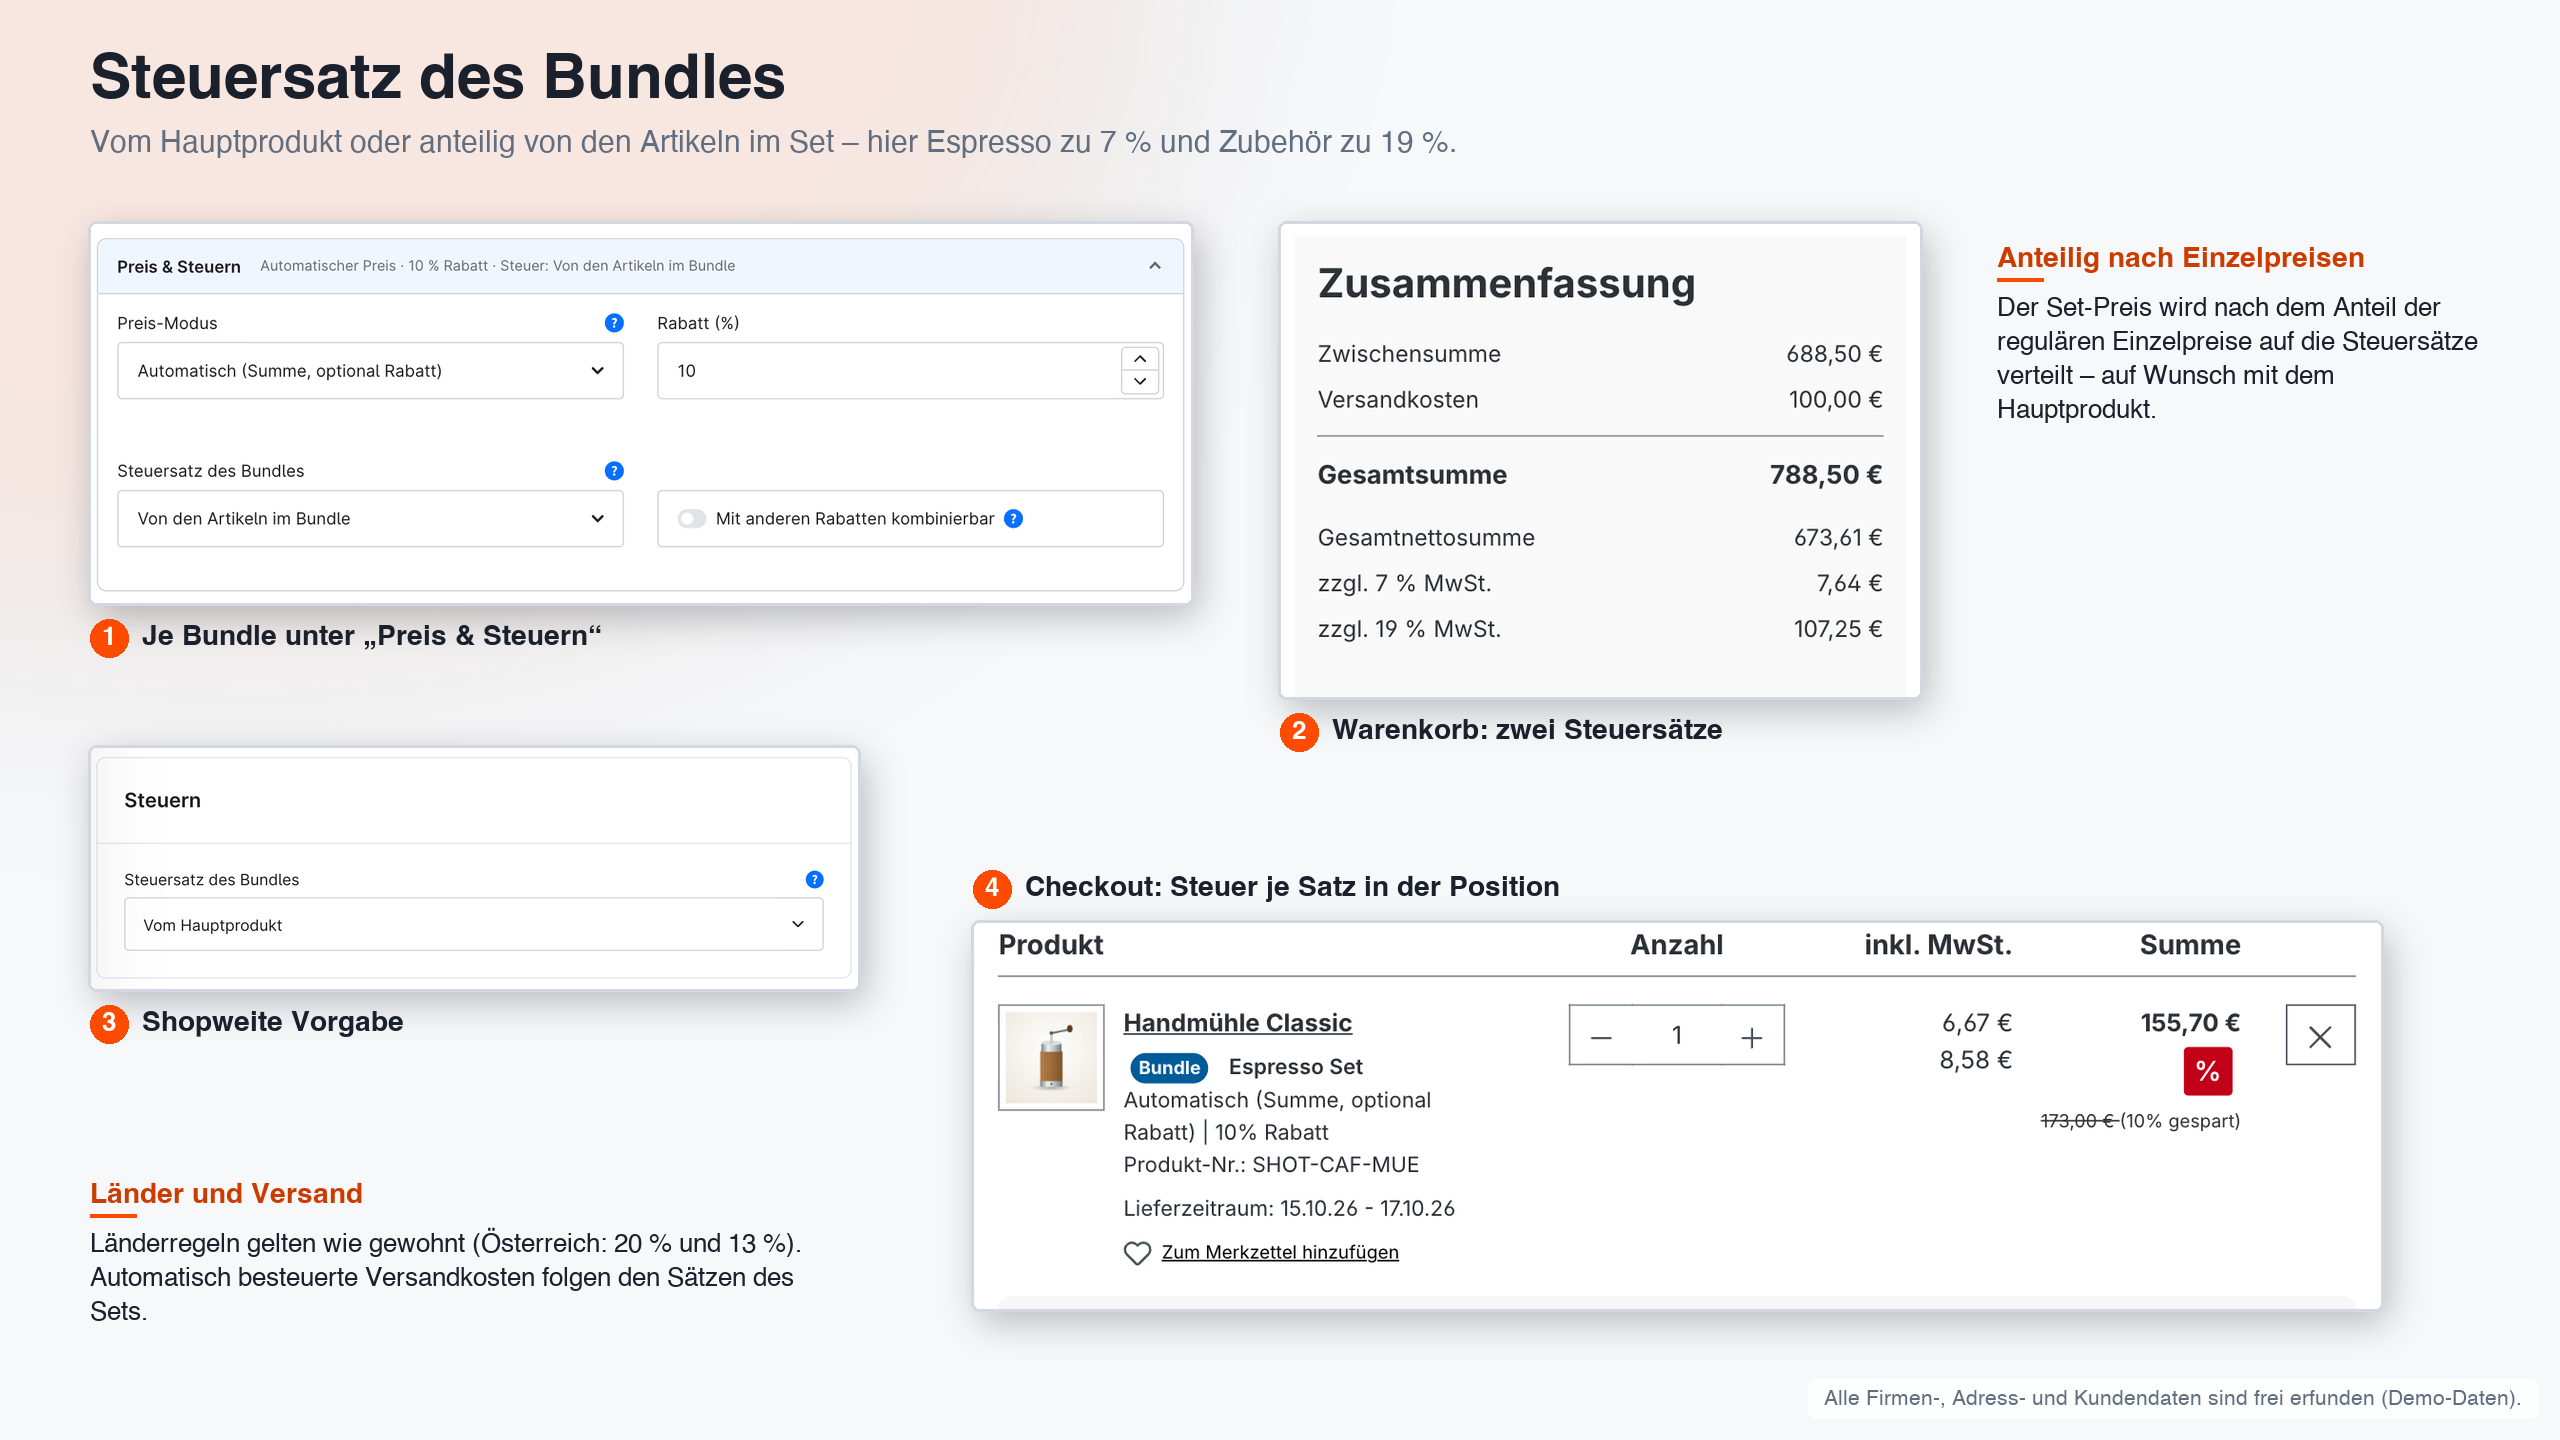This screenshot has height=1440, width=2560.
Task: Click the Zwischensumme value 688,50 €
Action: [1833, 354]
